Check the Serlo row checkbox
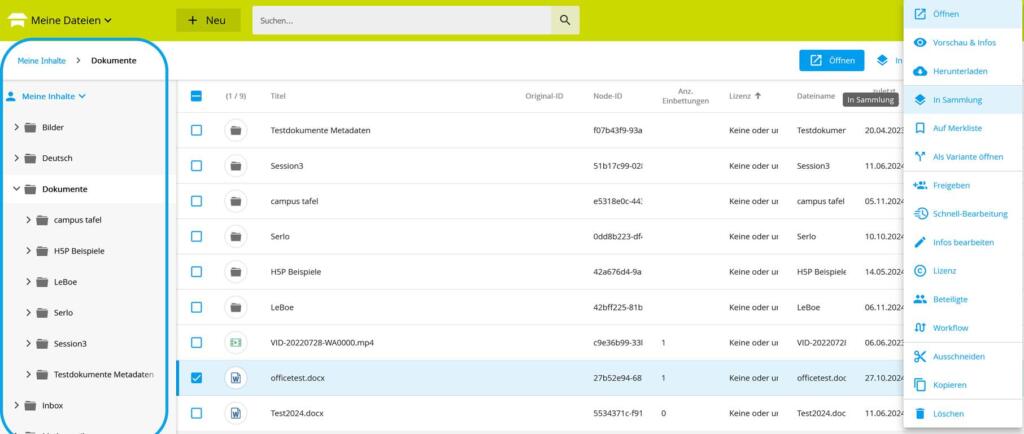Viewport: 1024px width, 434px height. point(197,236)
